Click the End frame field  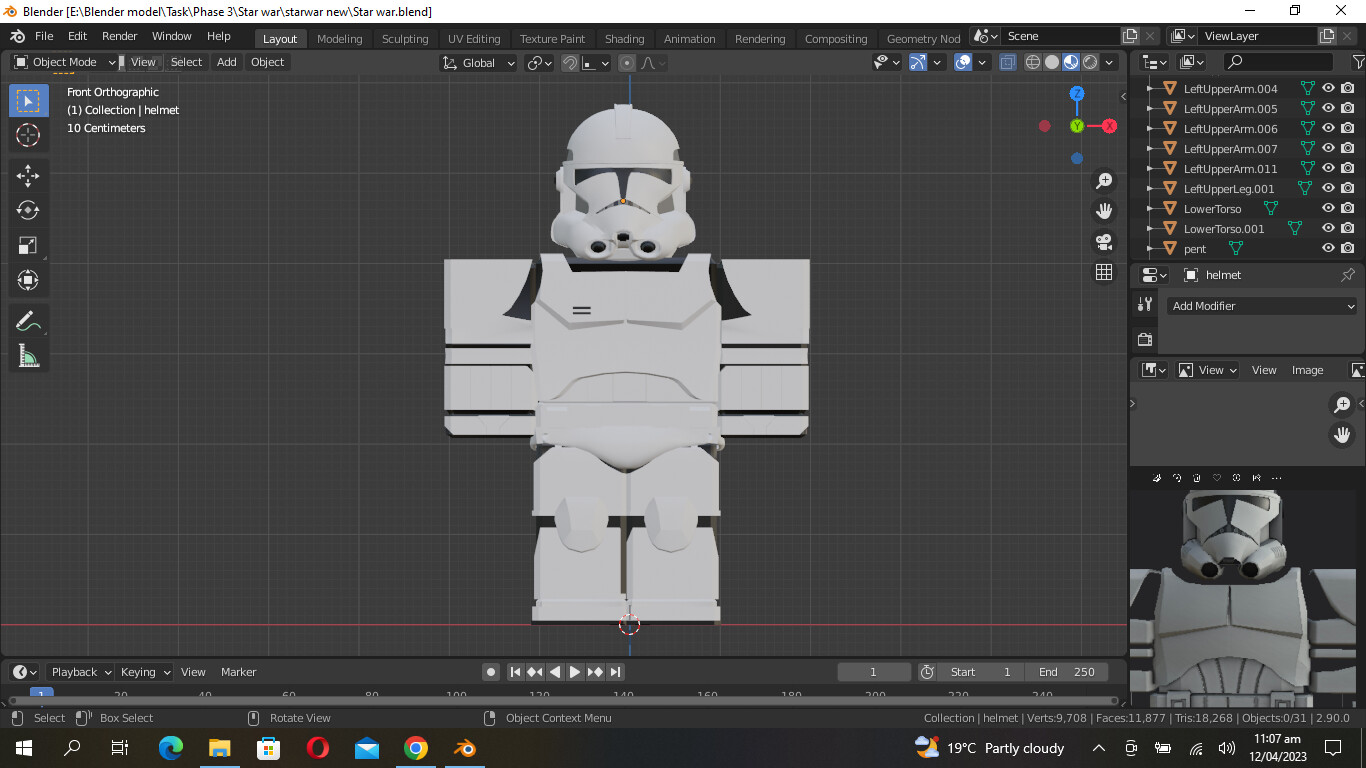click(1066, 672)
